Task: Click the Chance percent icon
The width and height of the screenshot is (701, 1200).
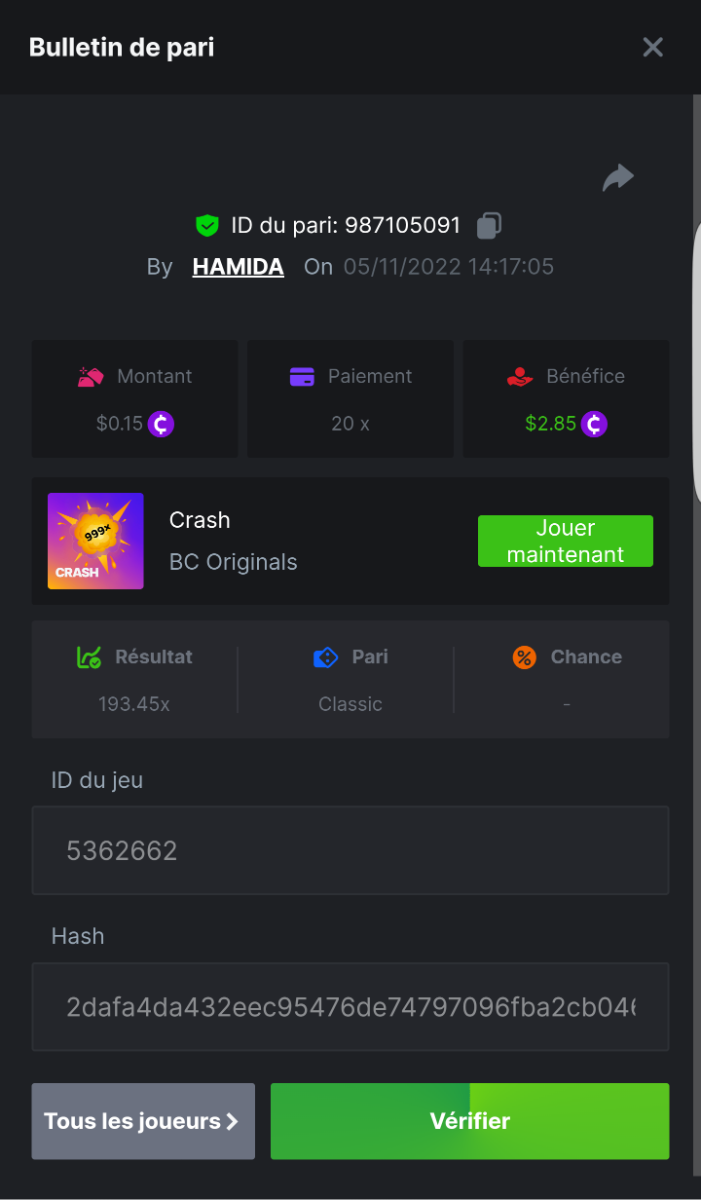Action: (524, 657)
